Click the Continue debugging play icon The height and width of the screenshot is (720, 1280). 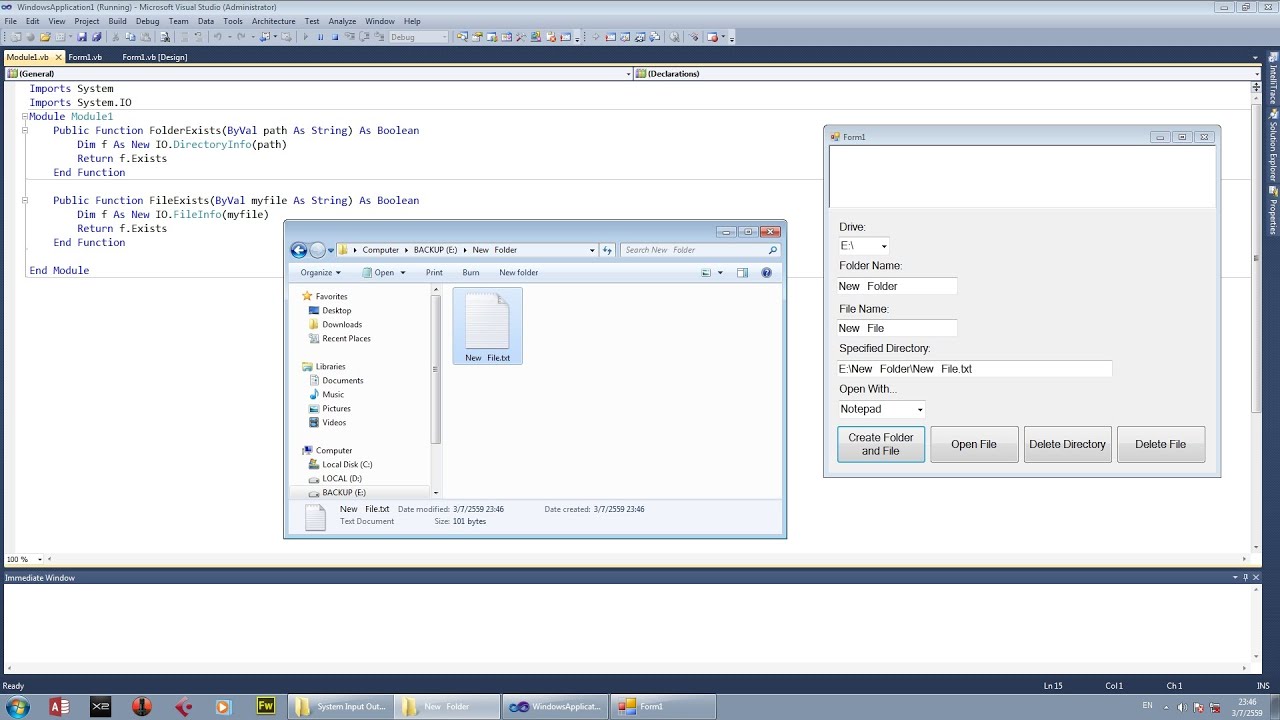coord(305,37)
